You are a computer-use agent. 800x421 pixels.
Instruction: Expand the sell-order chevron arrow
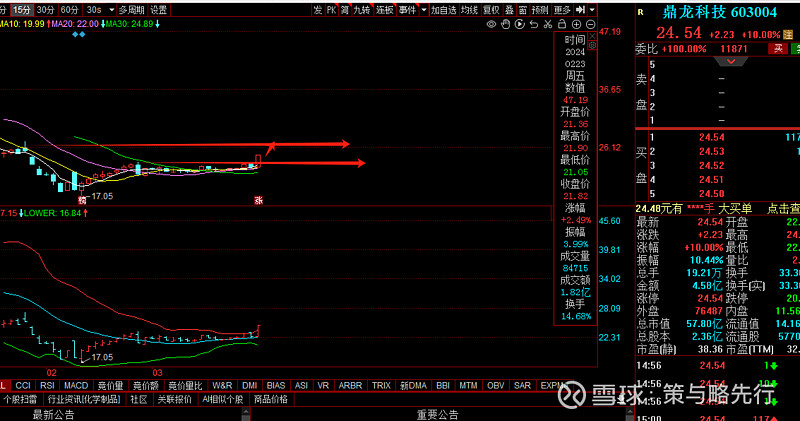[731, 61]
